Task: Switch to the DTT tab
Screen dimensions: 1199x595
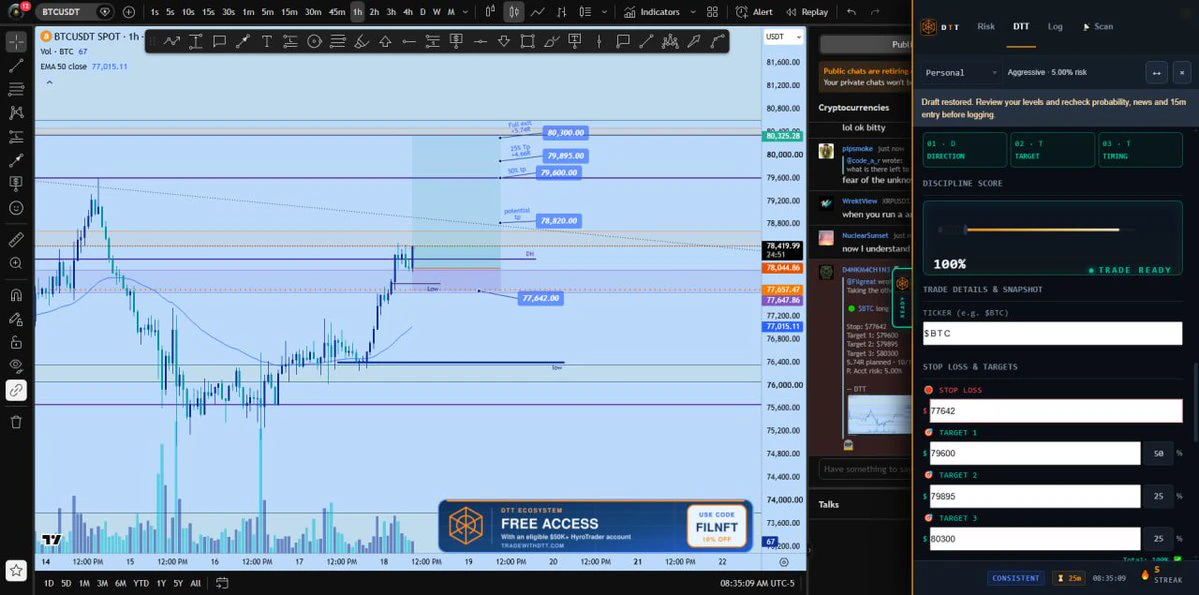Action: (x=1021, y=26)
